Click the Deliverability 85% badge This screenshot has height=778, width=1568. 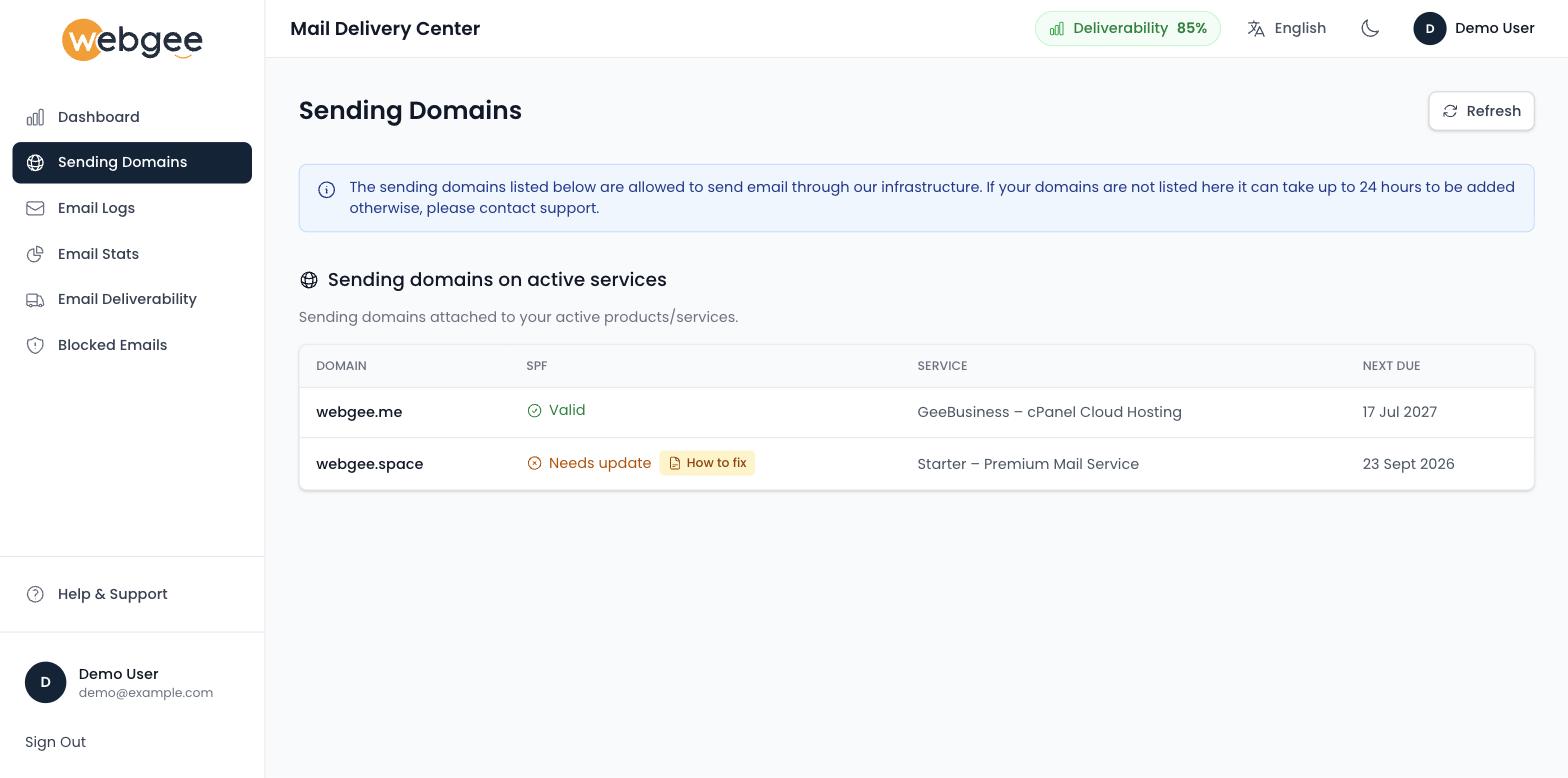tap(1128, 28)
